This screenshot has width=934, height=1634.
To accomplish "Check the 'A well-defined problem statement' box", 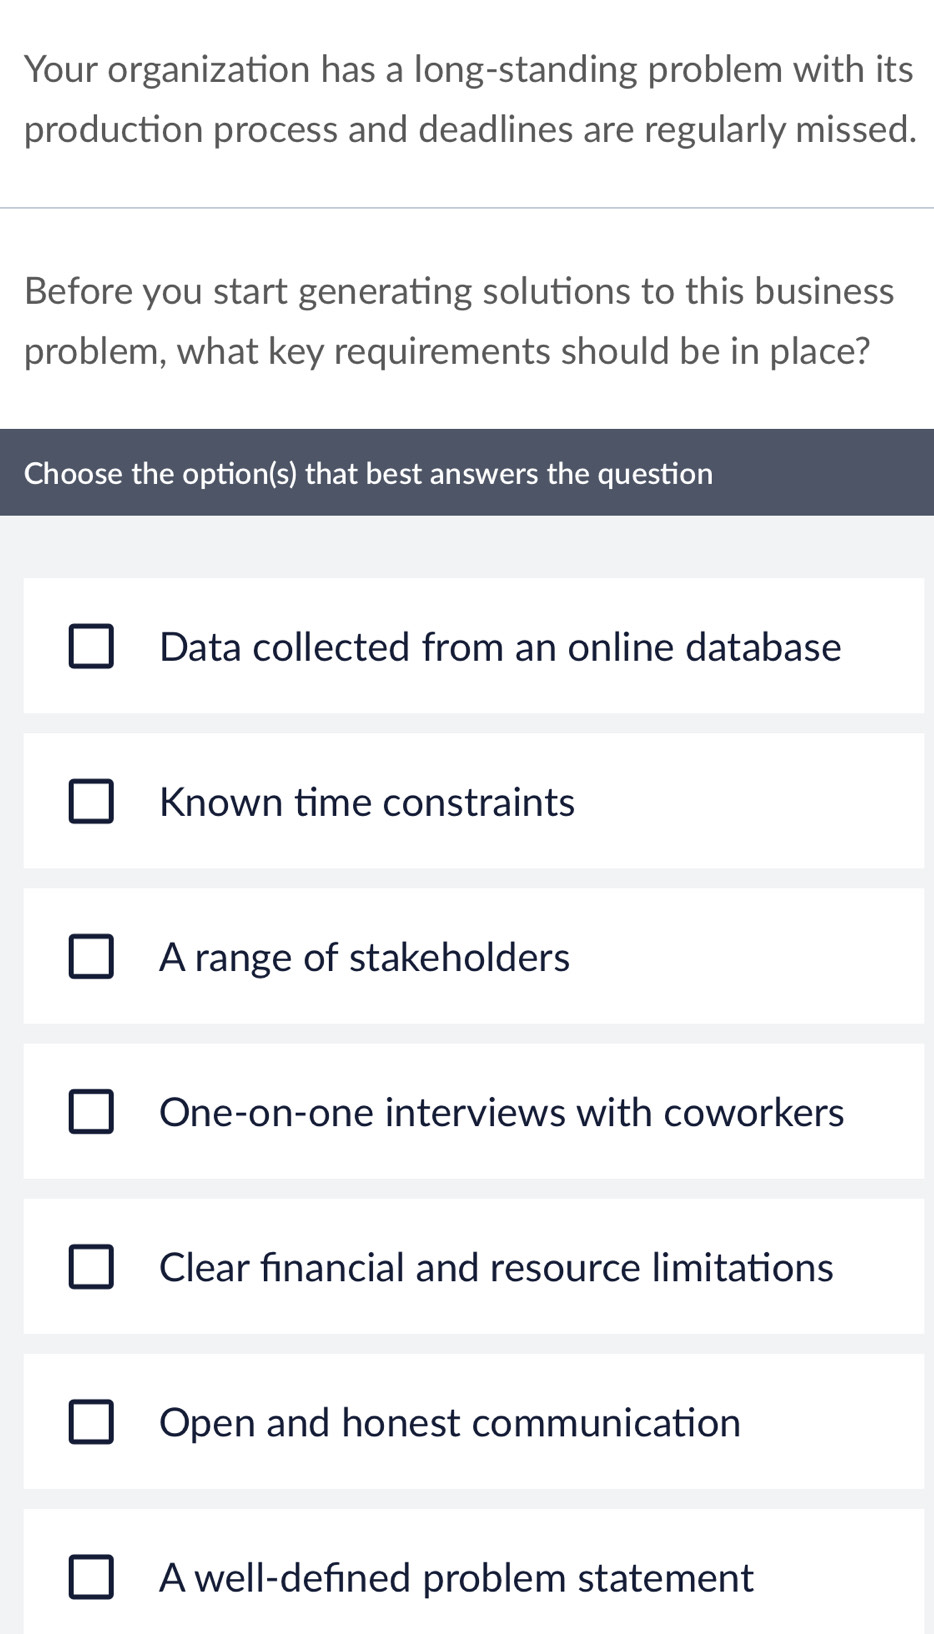I will pos(91,1577).
